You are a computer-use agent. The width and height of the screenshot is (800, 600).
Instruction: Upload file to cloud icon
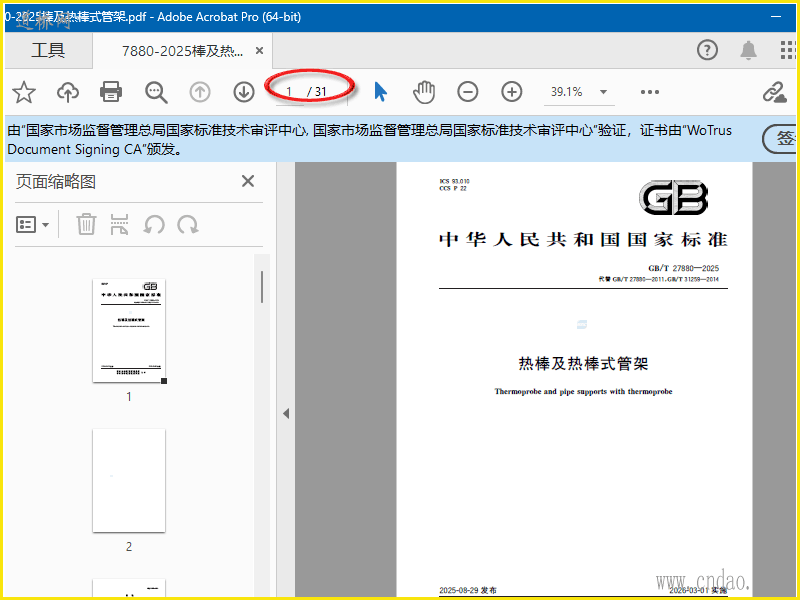pos(68,92)
